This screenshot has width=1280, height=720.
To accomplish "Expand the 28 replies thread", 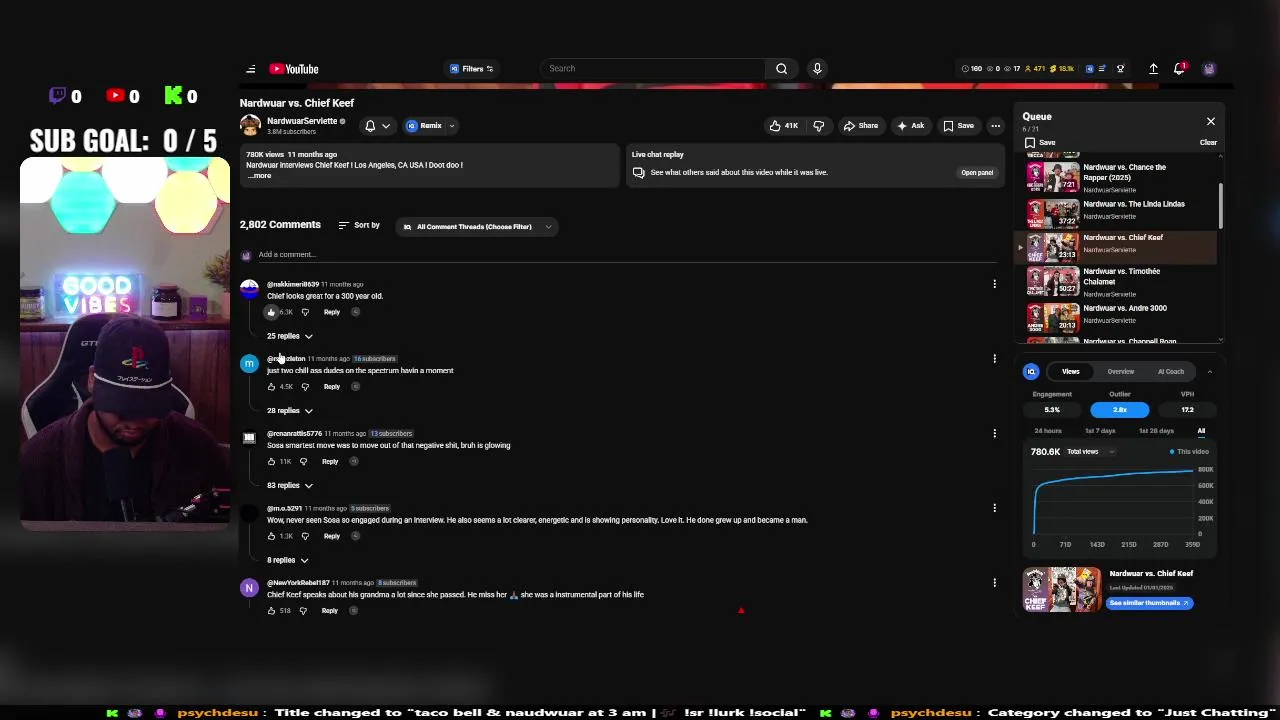I will pyautogui.click(x=289, y=411).
